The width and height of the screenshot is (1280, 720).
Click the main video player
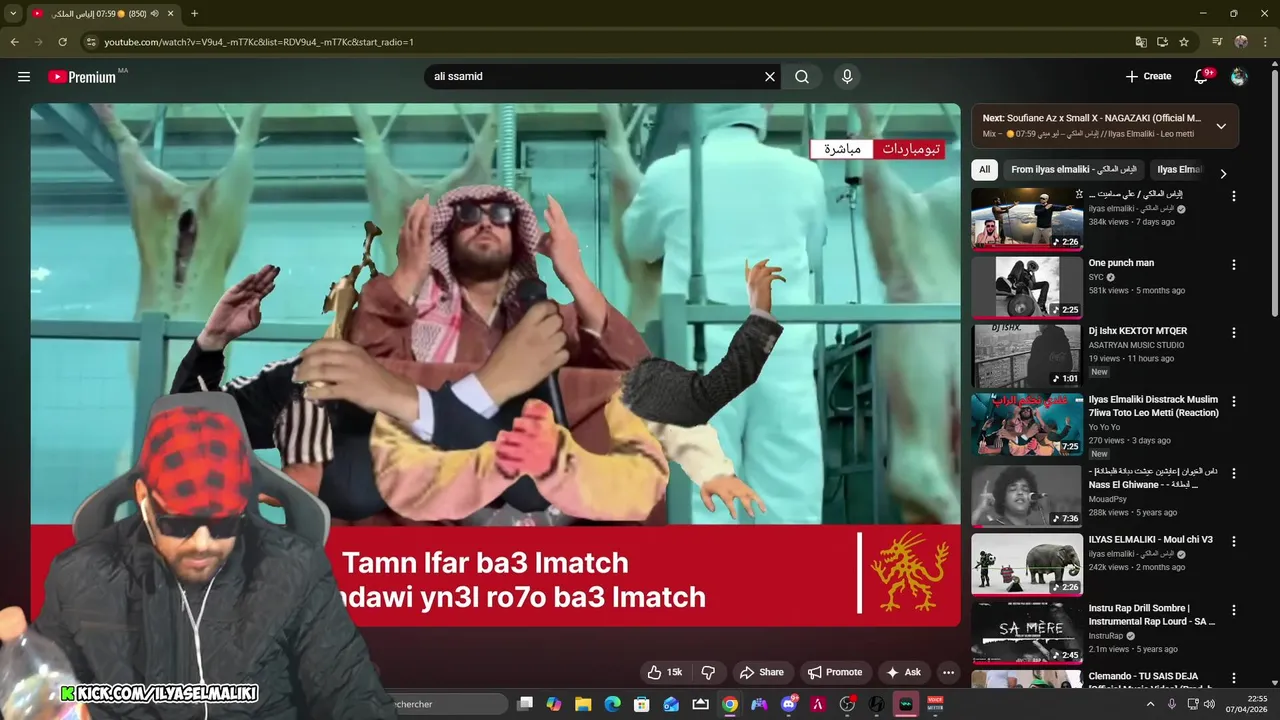[x=495, y=365]
